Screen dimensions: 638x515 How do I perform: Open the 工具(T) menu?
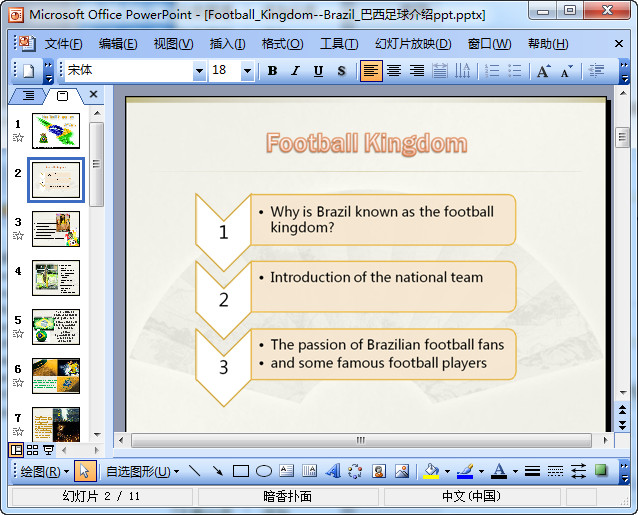tap(339, 44)
